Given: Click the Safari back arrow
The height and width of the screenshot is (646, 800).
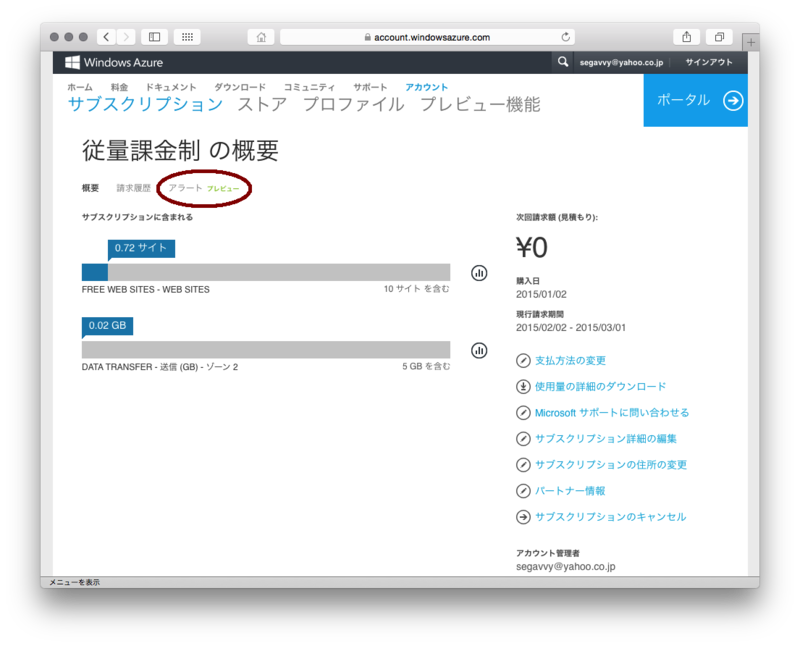Looking at the screenshot, I should pyautogui.click(x=106, y=37).
